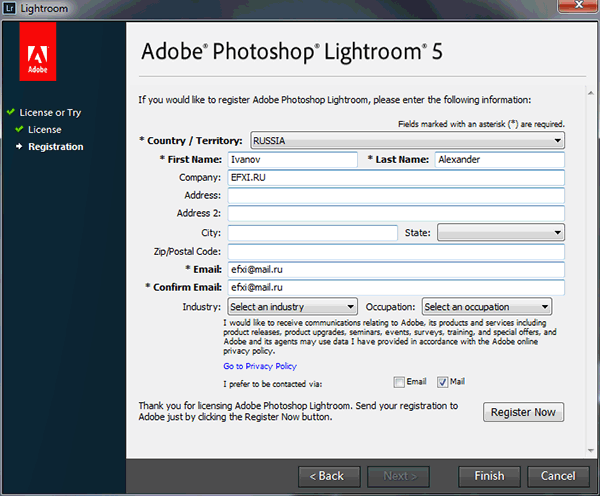The height and width of the screenshot is (496, 600).
Task: Uncheck the Mail contact preference checkbox
Action: (x=442, y=382)
